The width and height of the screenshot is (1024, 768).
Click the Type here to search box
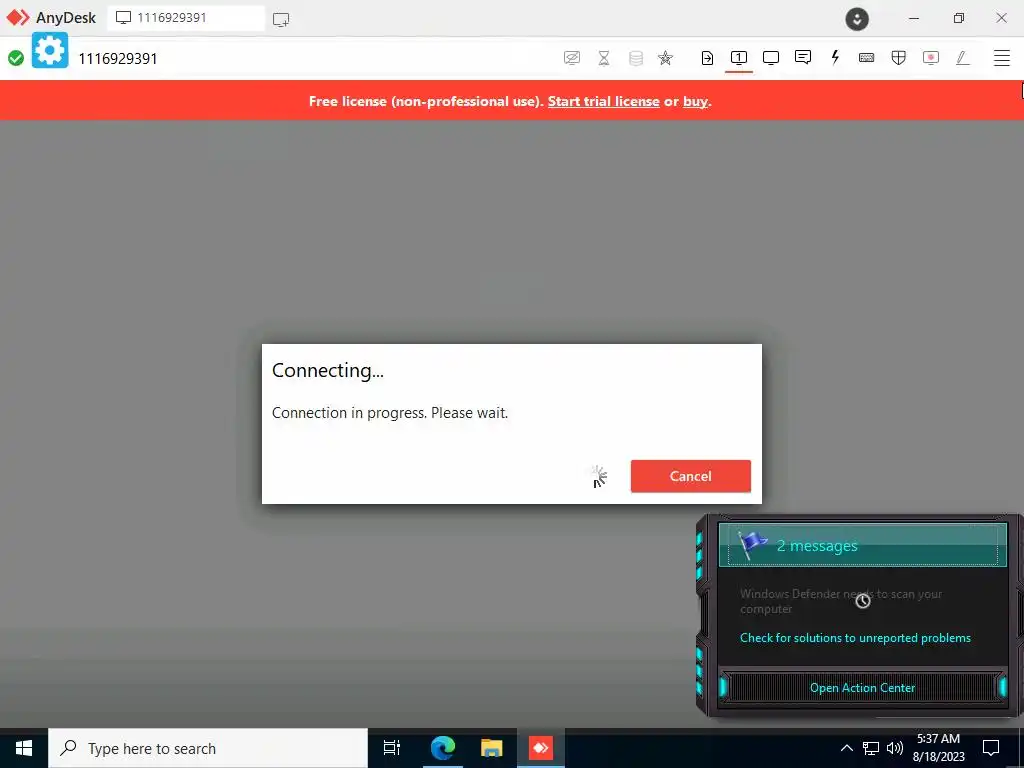coord(208,748)
